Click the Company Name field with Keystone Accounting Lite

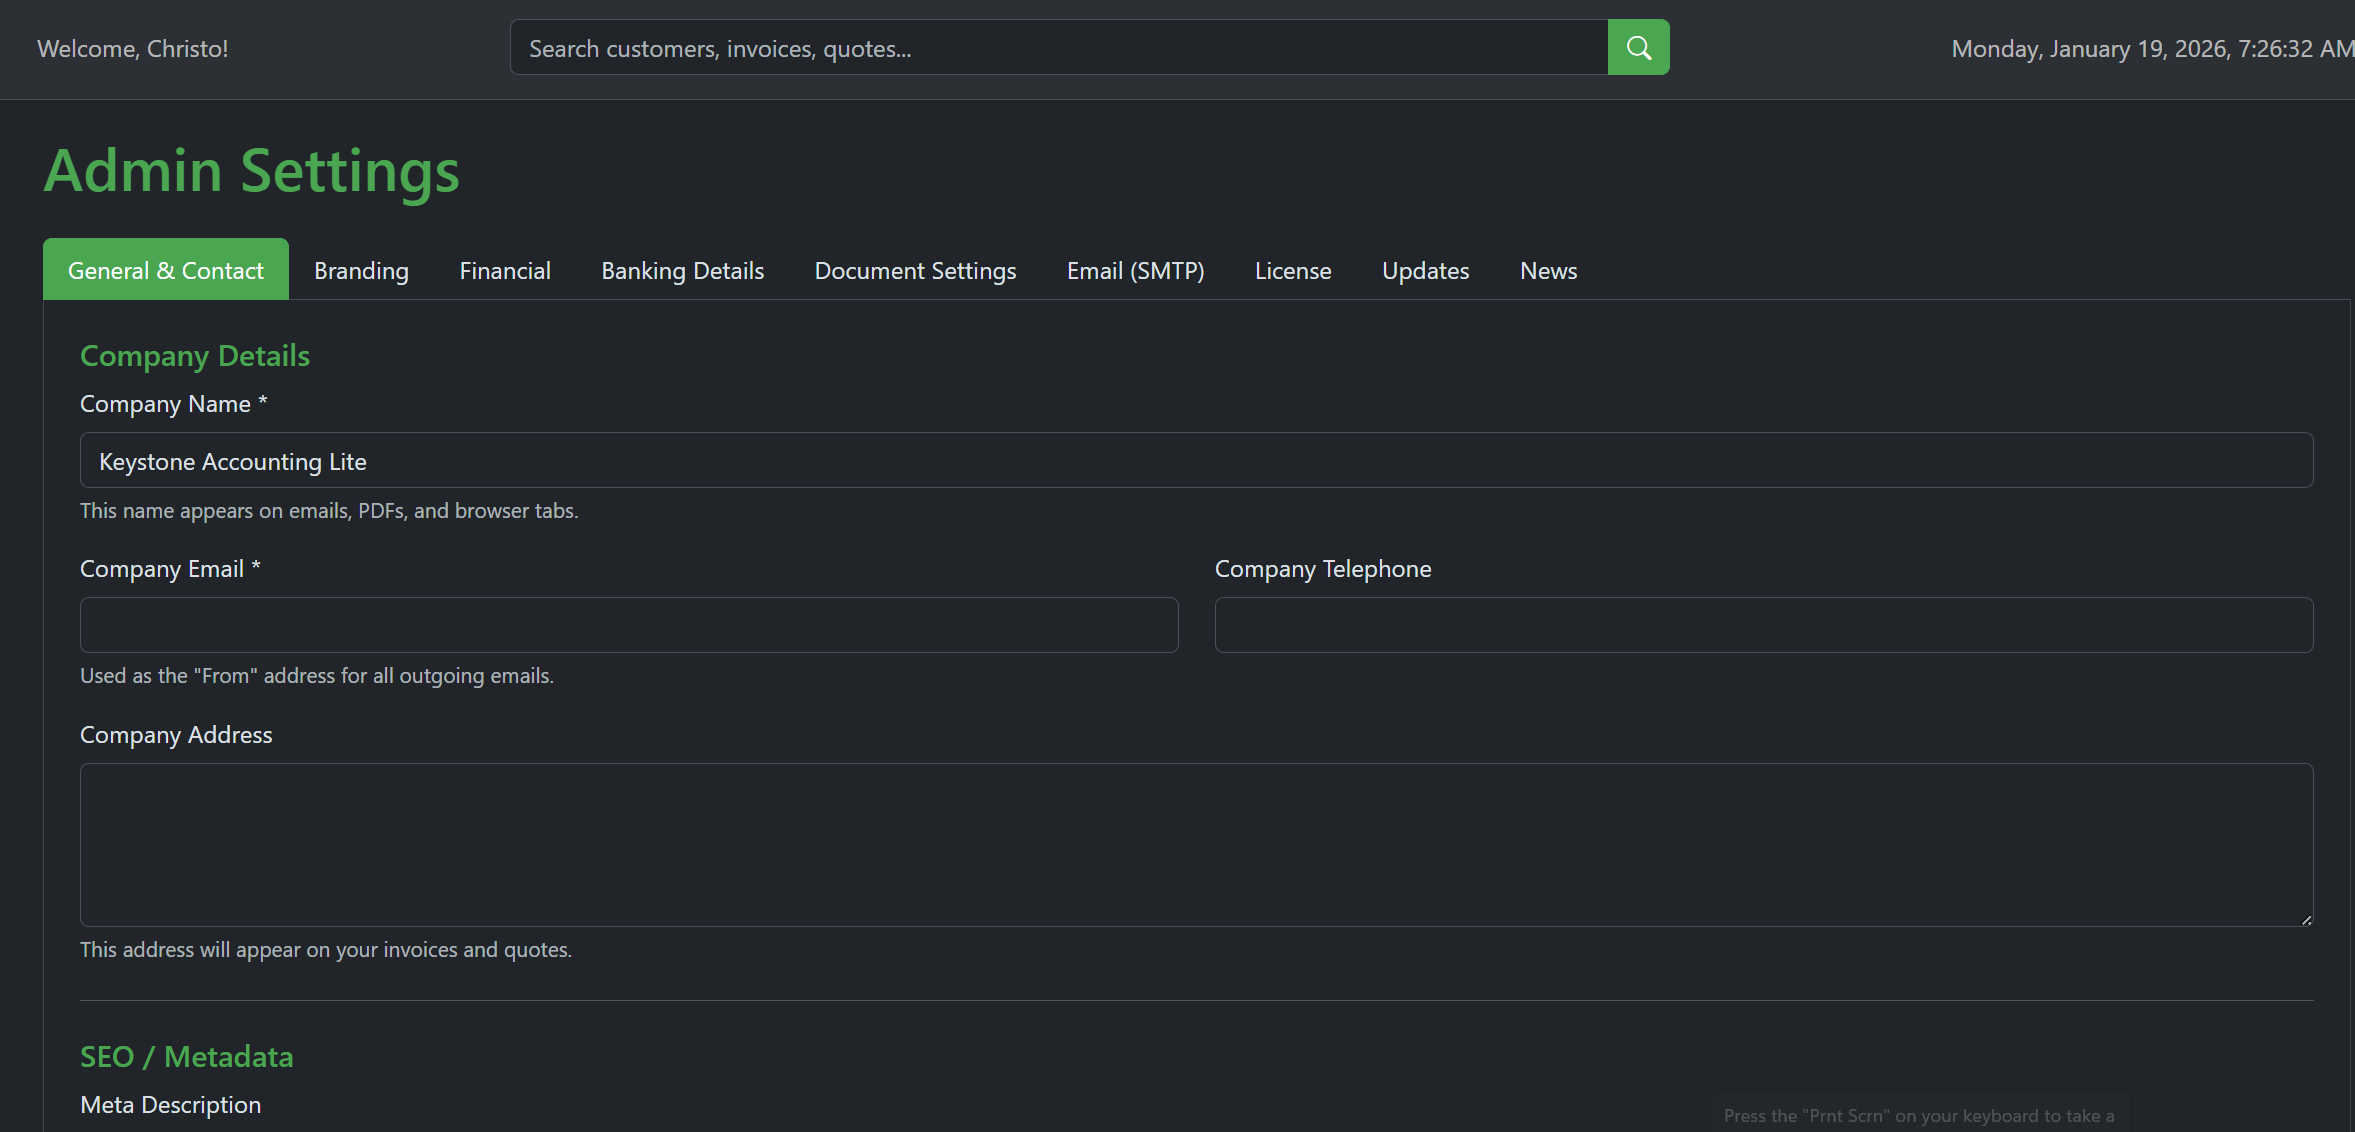point(1196,461)
